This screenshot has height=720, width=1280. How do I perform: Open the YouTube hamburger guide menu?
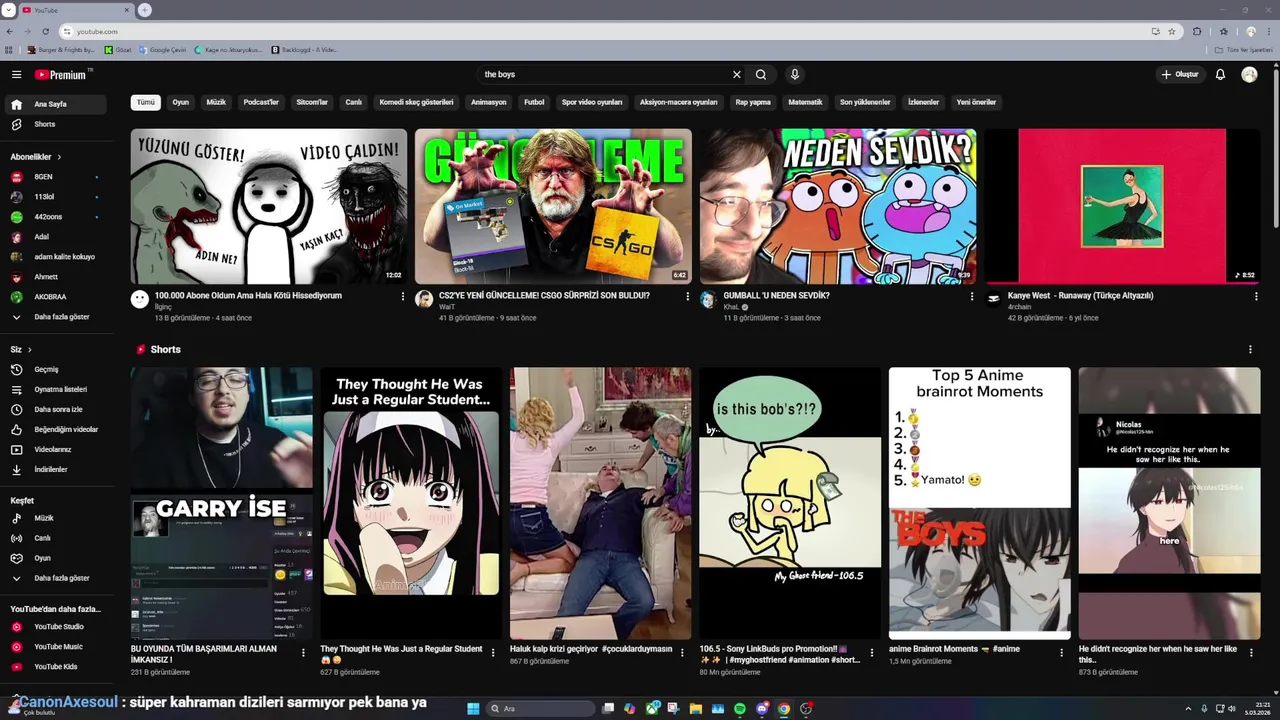tap(16, 75)
